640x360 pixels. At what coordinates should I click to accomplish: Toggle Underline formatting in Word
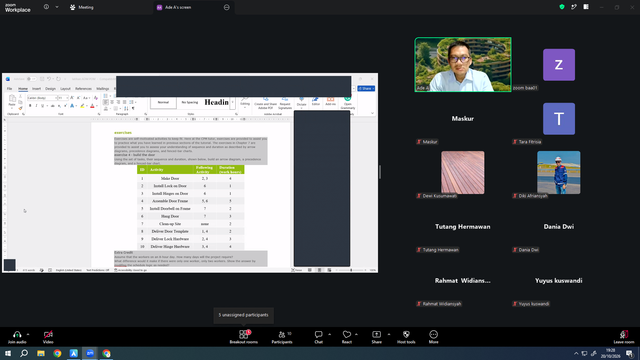click(x=42, y=106)
